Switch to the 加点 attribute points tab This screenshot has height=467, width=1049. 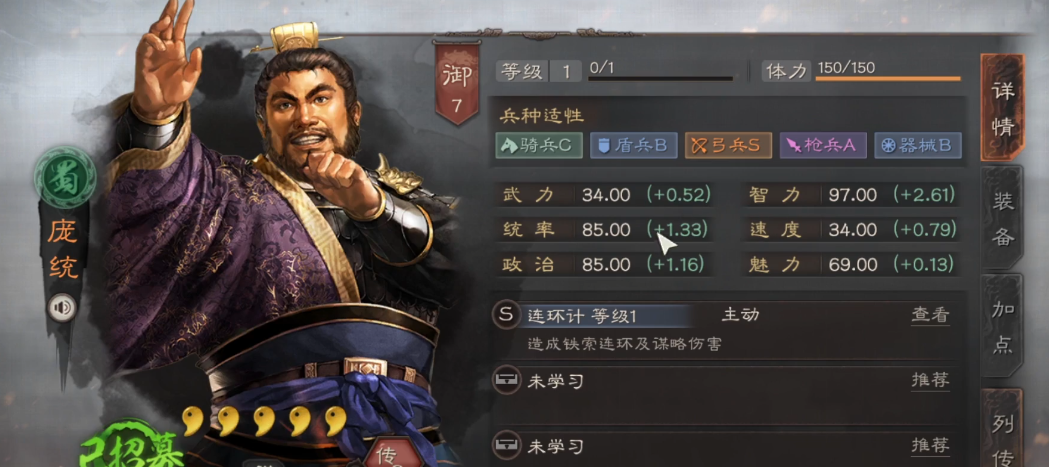[x=1002, y=326]
